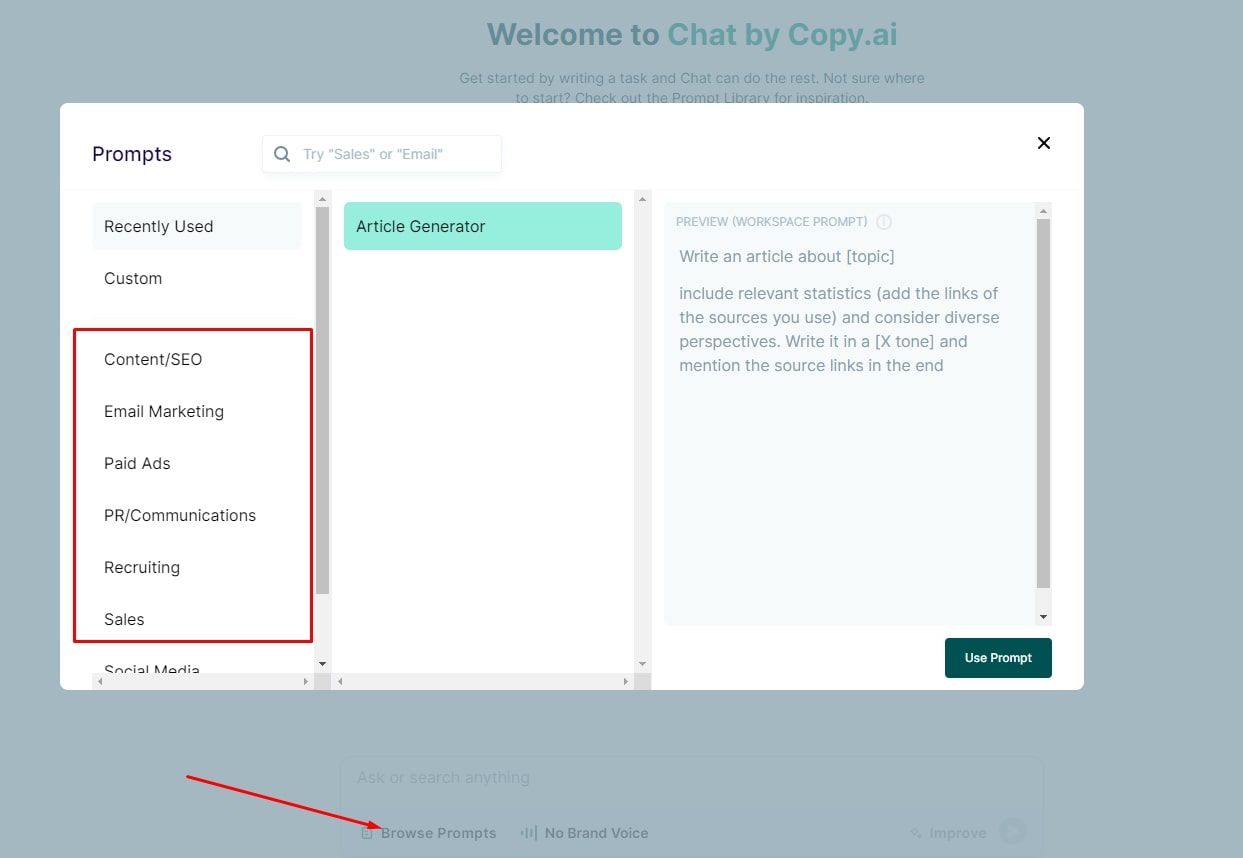
Task: Click the search magnifier icon in Prompts
Action: [x=282, y=154]
